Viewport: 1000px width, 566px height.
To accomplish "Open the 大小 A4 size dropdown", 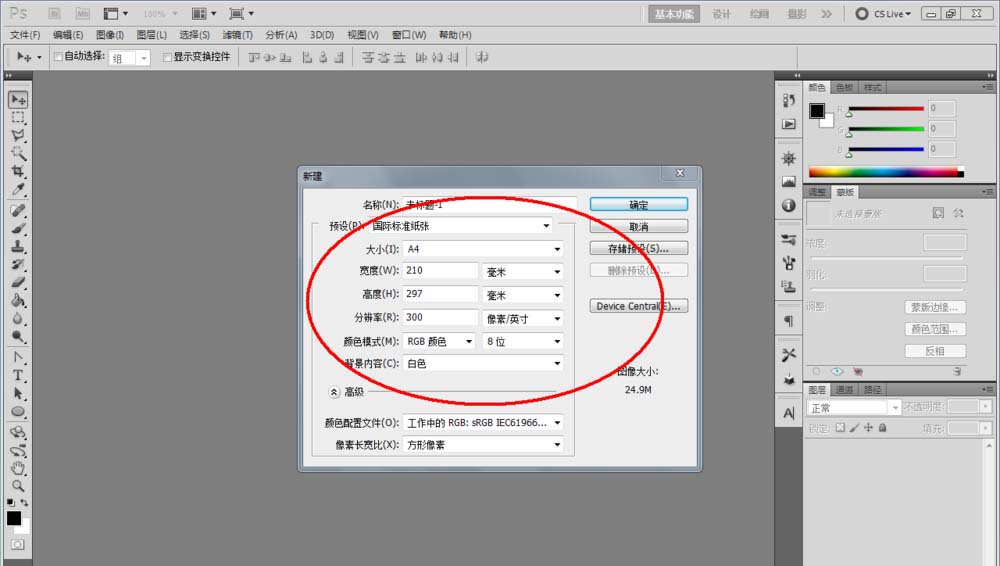I will tap(483, 249).
